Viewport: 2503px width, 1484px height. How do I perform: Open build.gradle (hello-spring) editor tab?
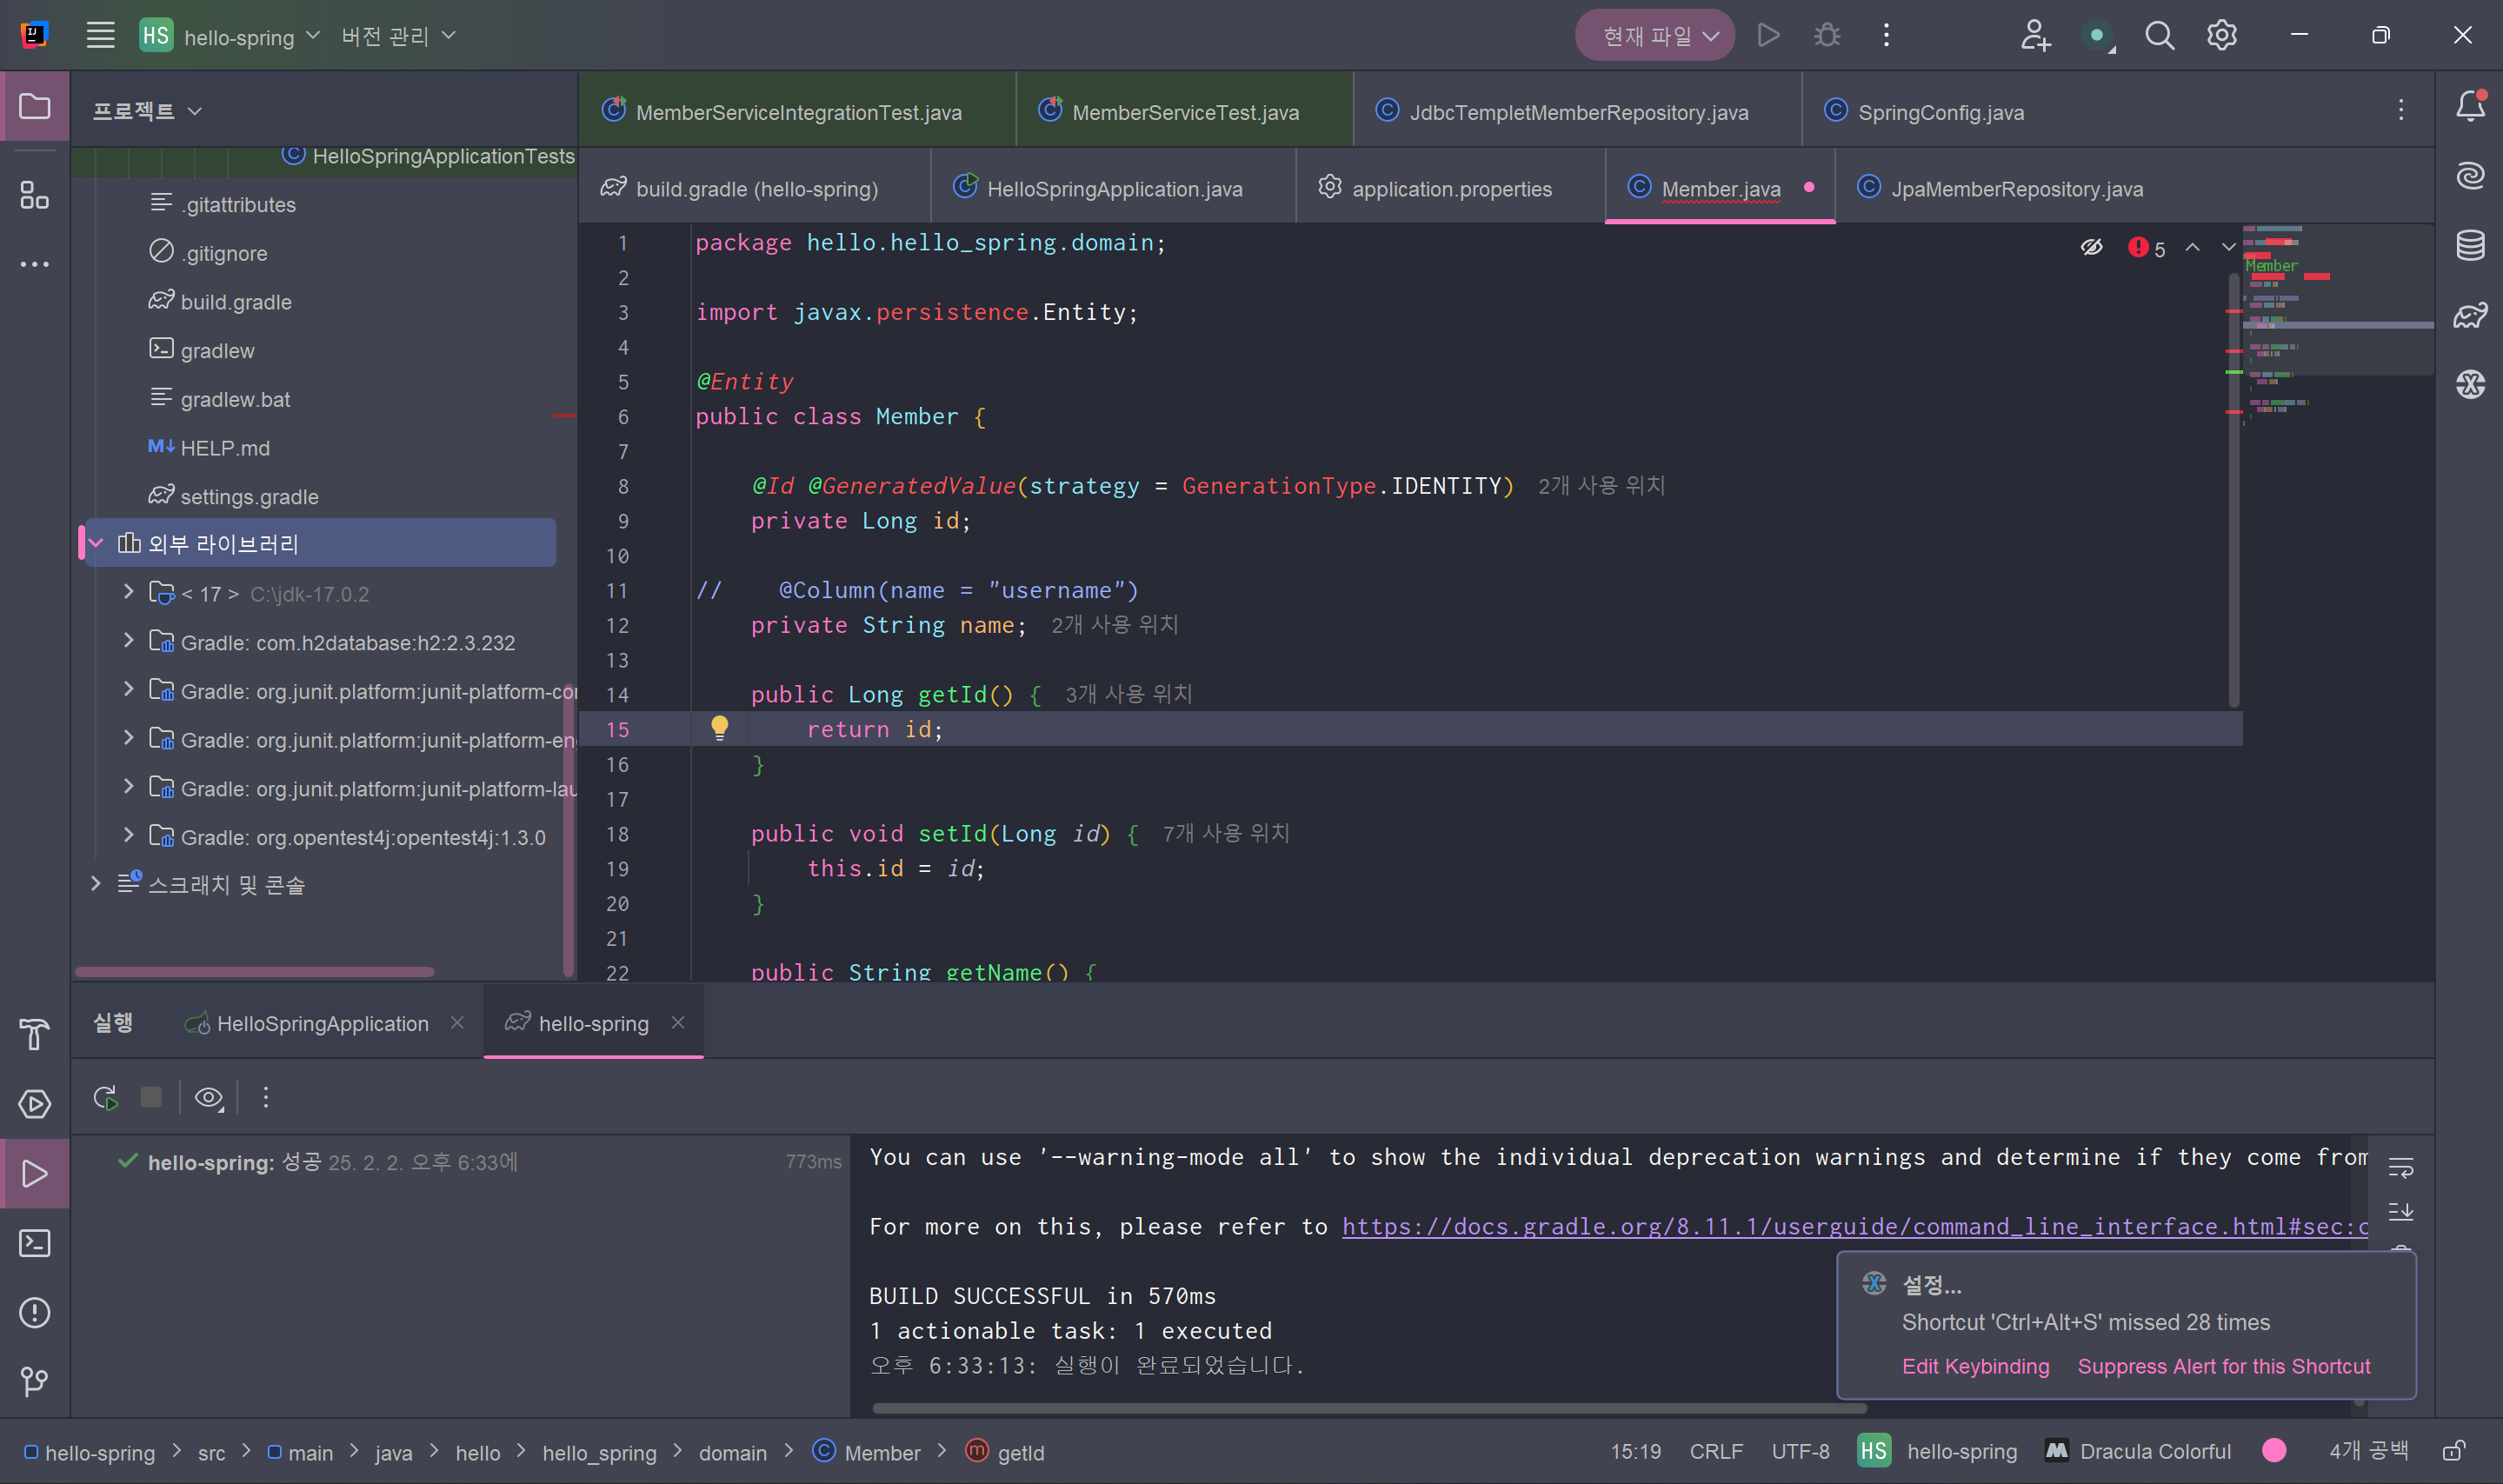pyautogui.click(x=755, y=188)
